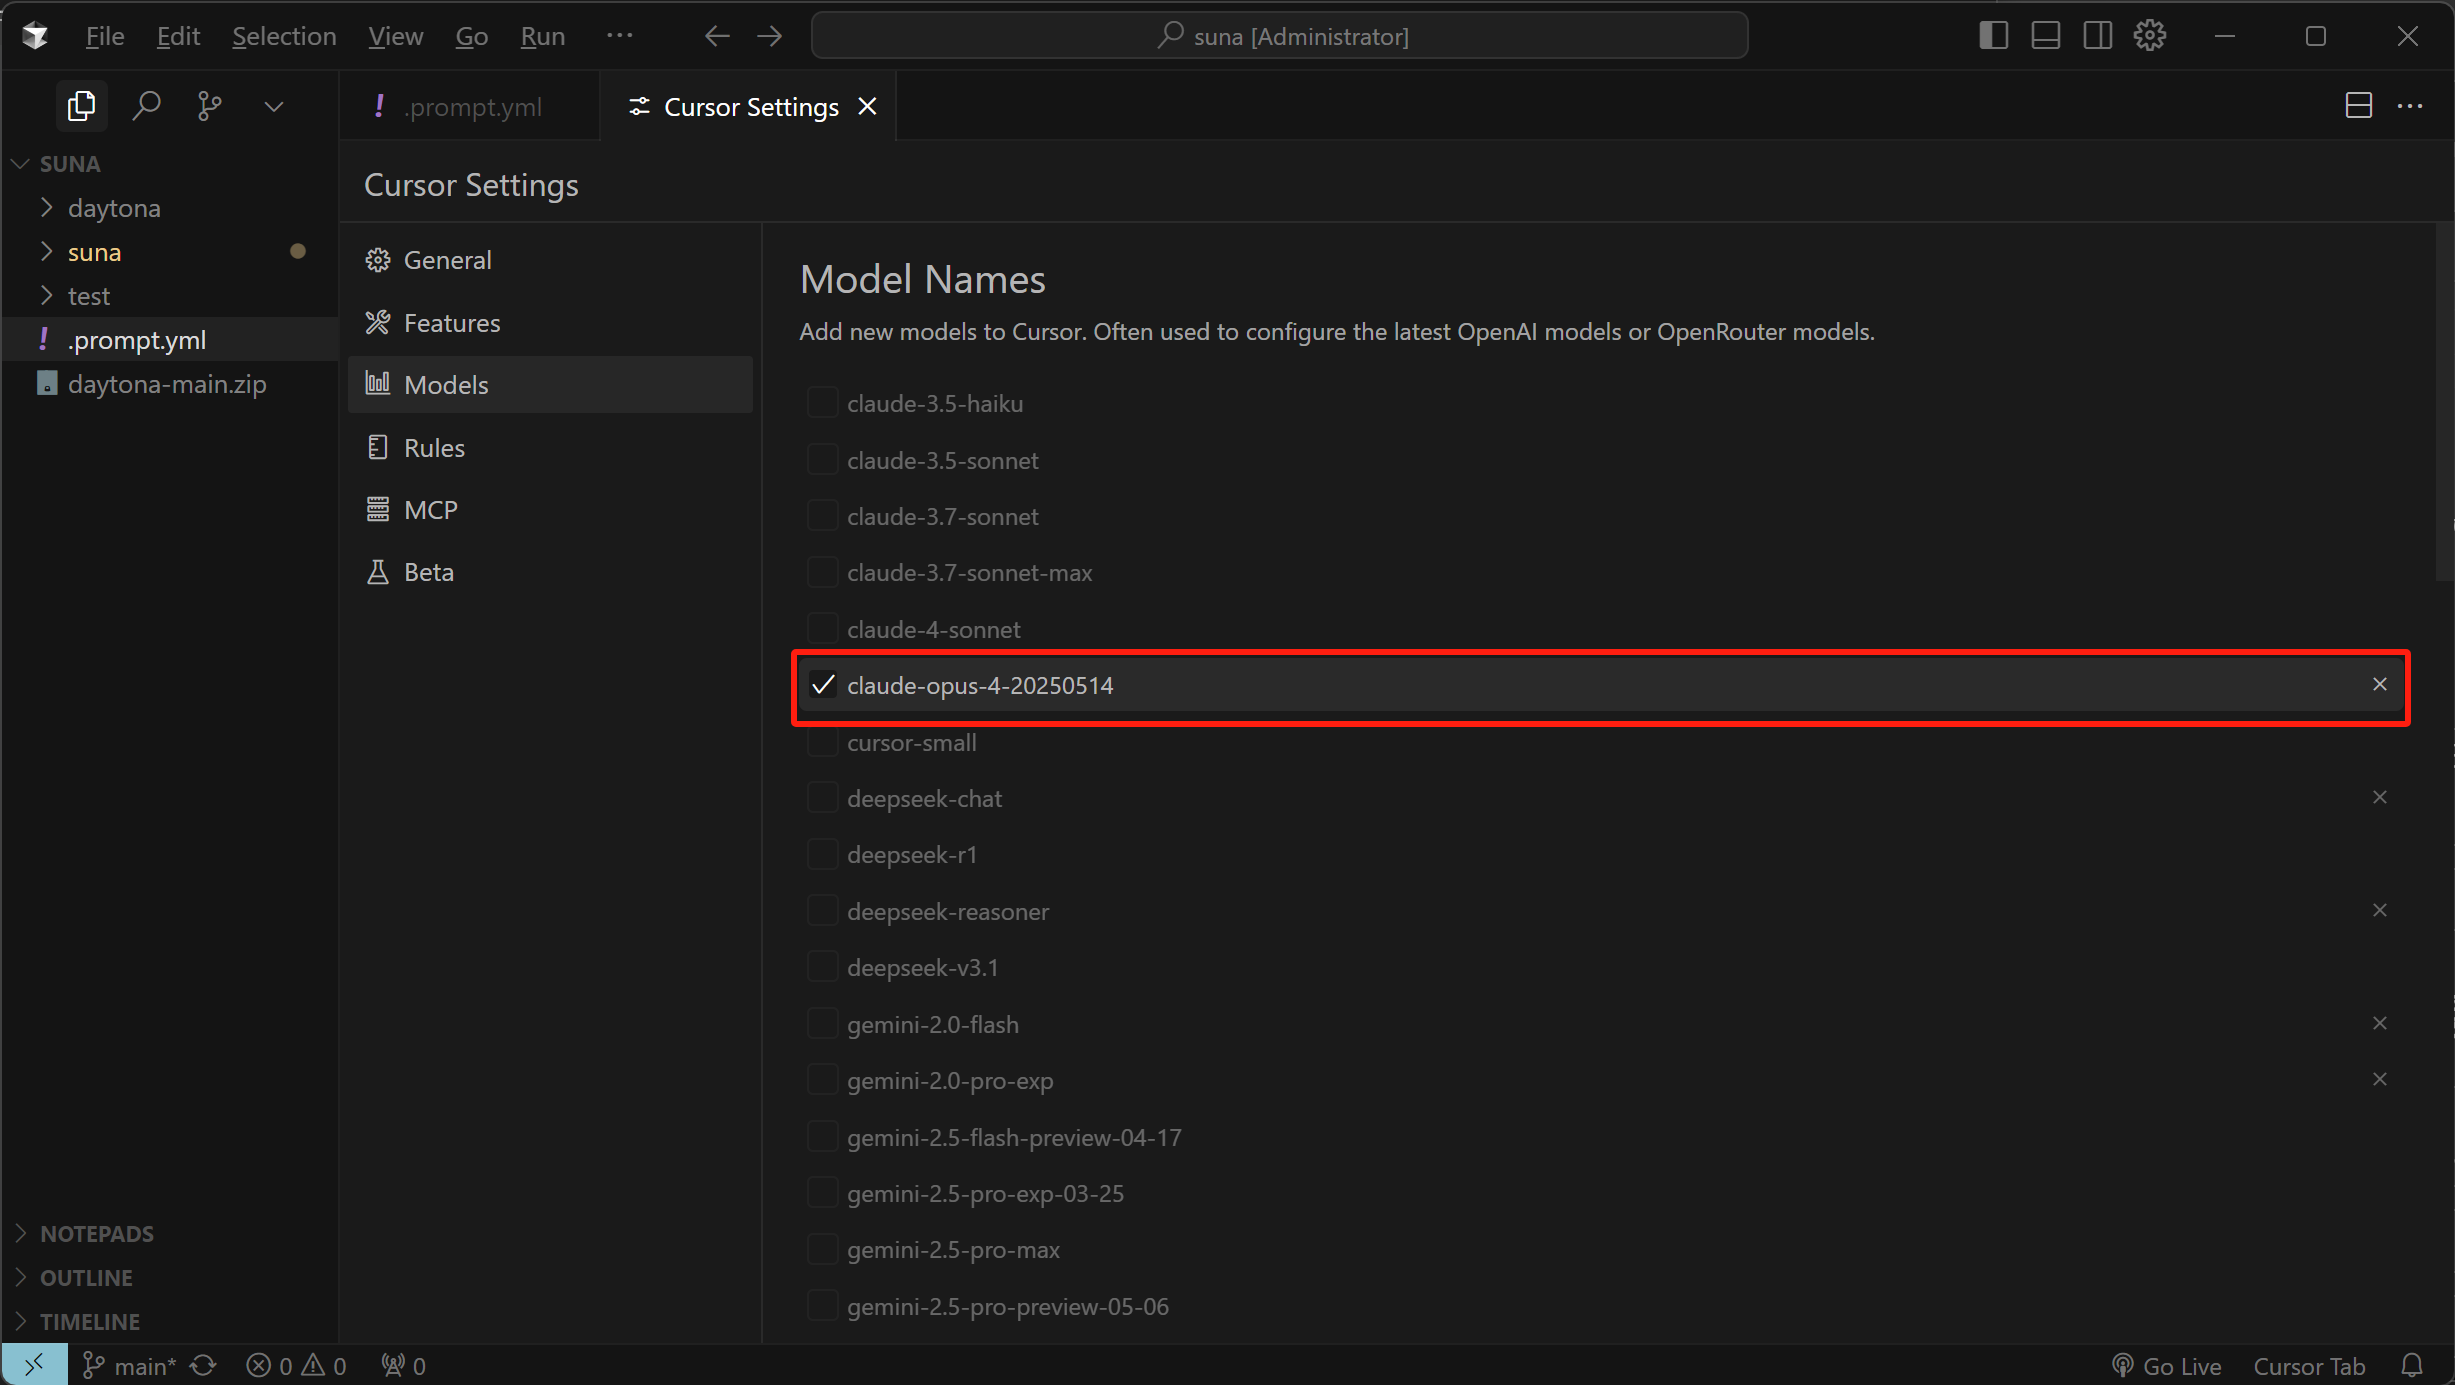Open Features settings section

pos(550,323)
